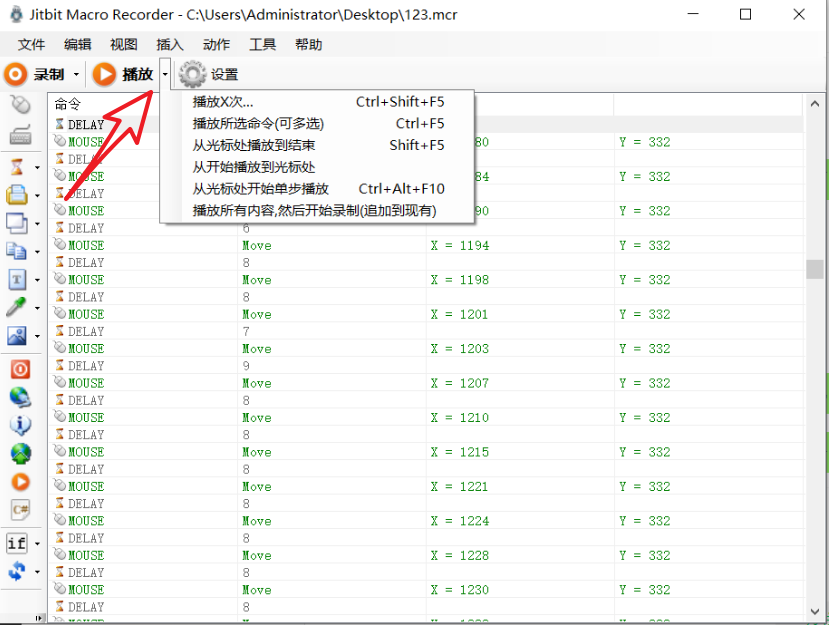Expand the 录制 record dropdown arrow
This screenshot has height=625, width=829.
76,74
